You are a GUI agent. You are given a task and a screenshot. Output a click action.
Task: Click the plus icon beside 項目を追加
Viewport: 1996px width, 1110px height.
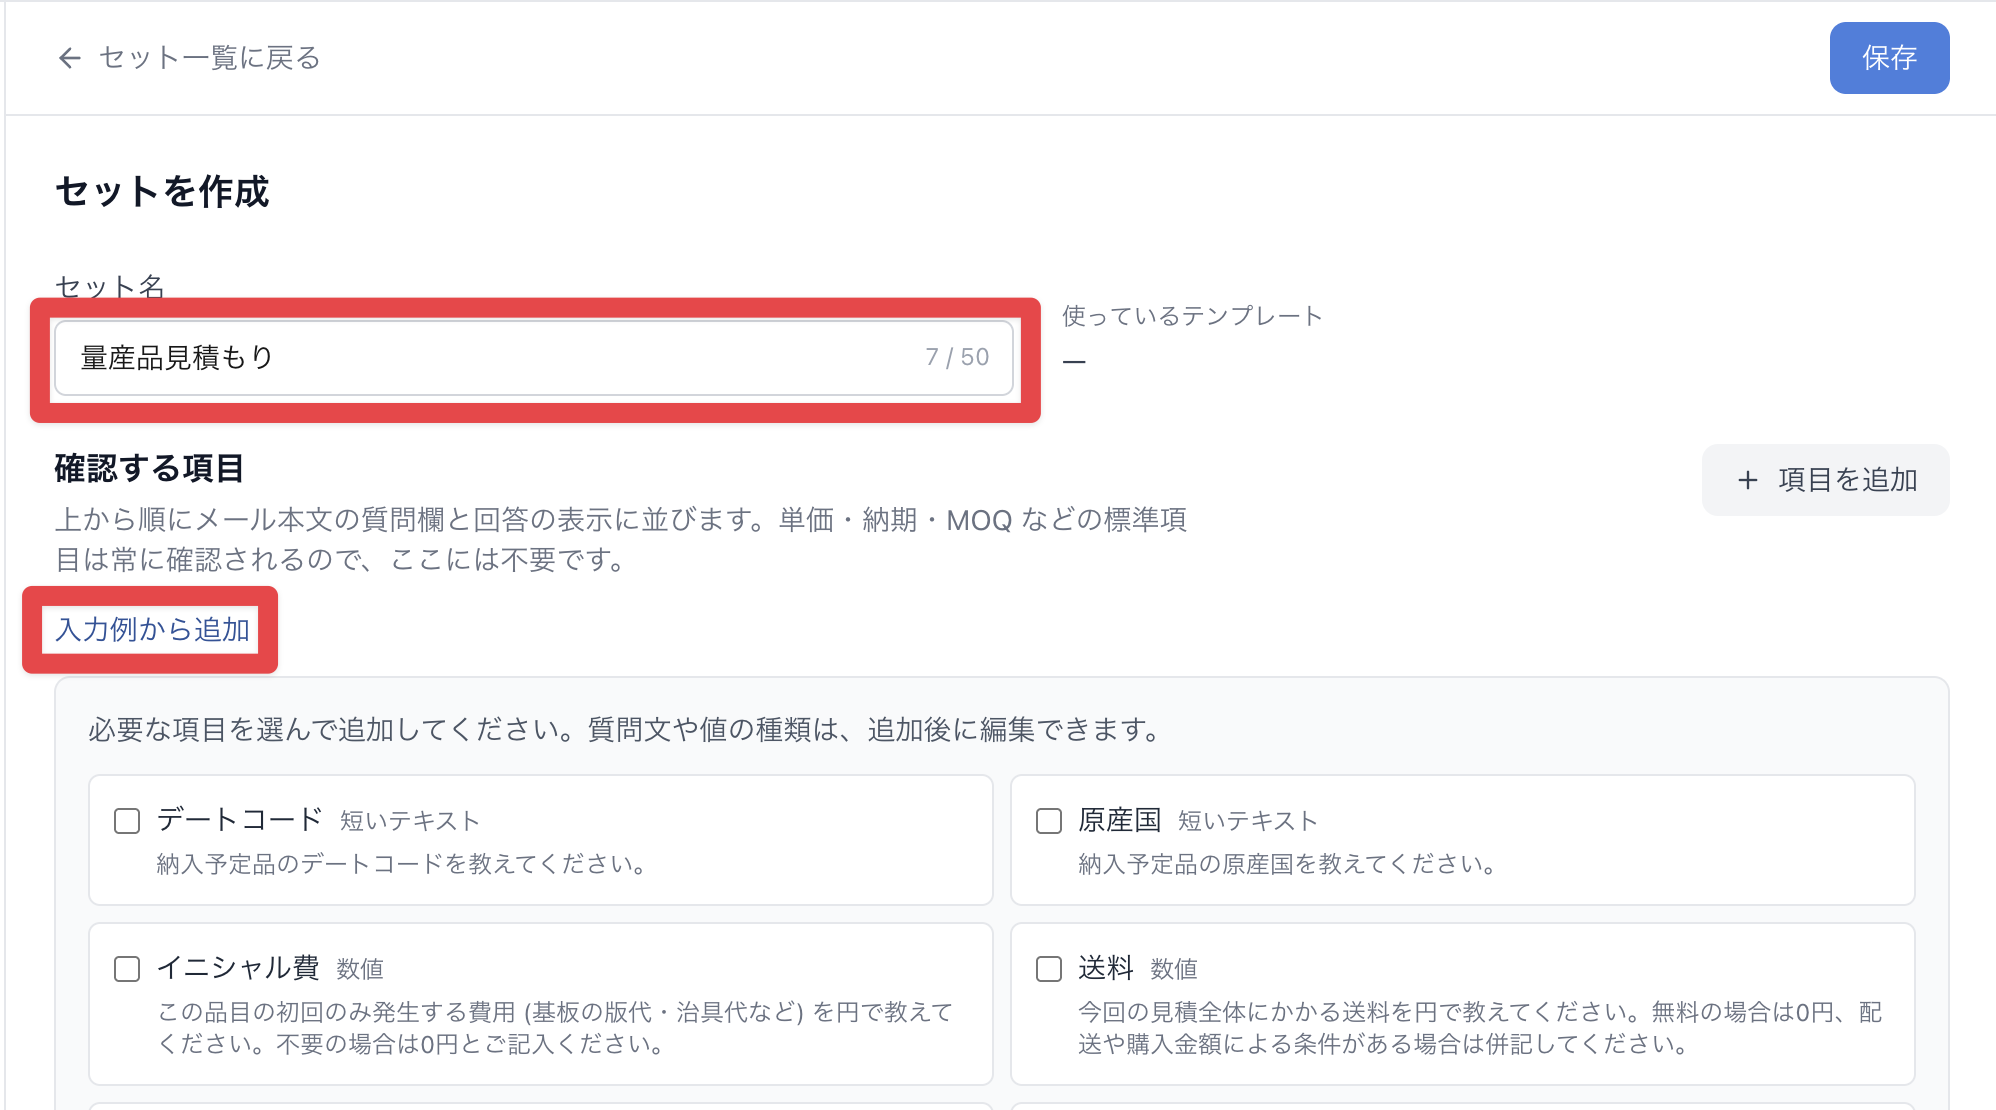1747,480
